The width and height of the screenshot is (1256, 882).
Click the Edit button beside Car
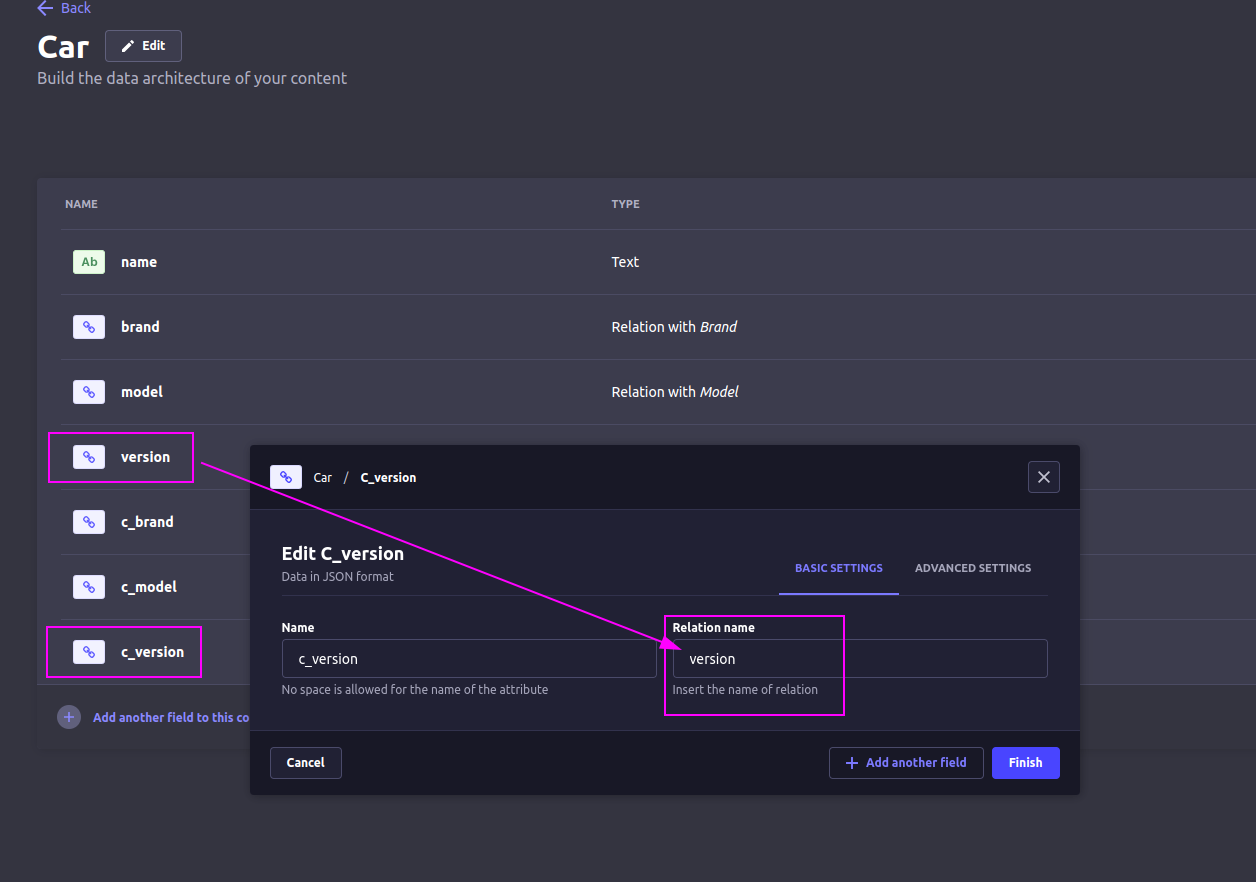coord(143,46)
